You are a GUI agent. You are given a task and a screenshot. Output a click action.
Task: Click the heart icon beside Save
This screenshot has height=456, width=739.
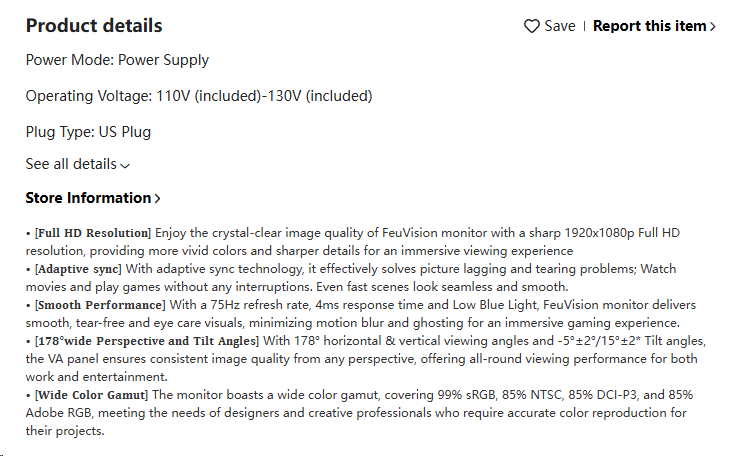532,26
